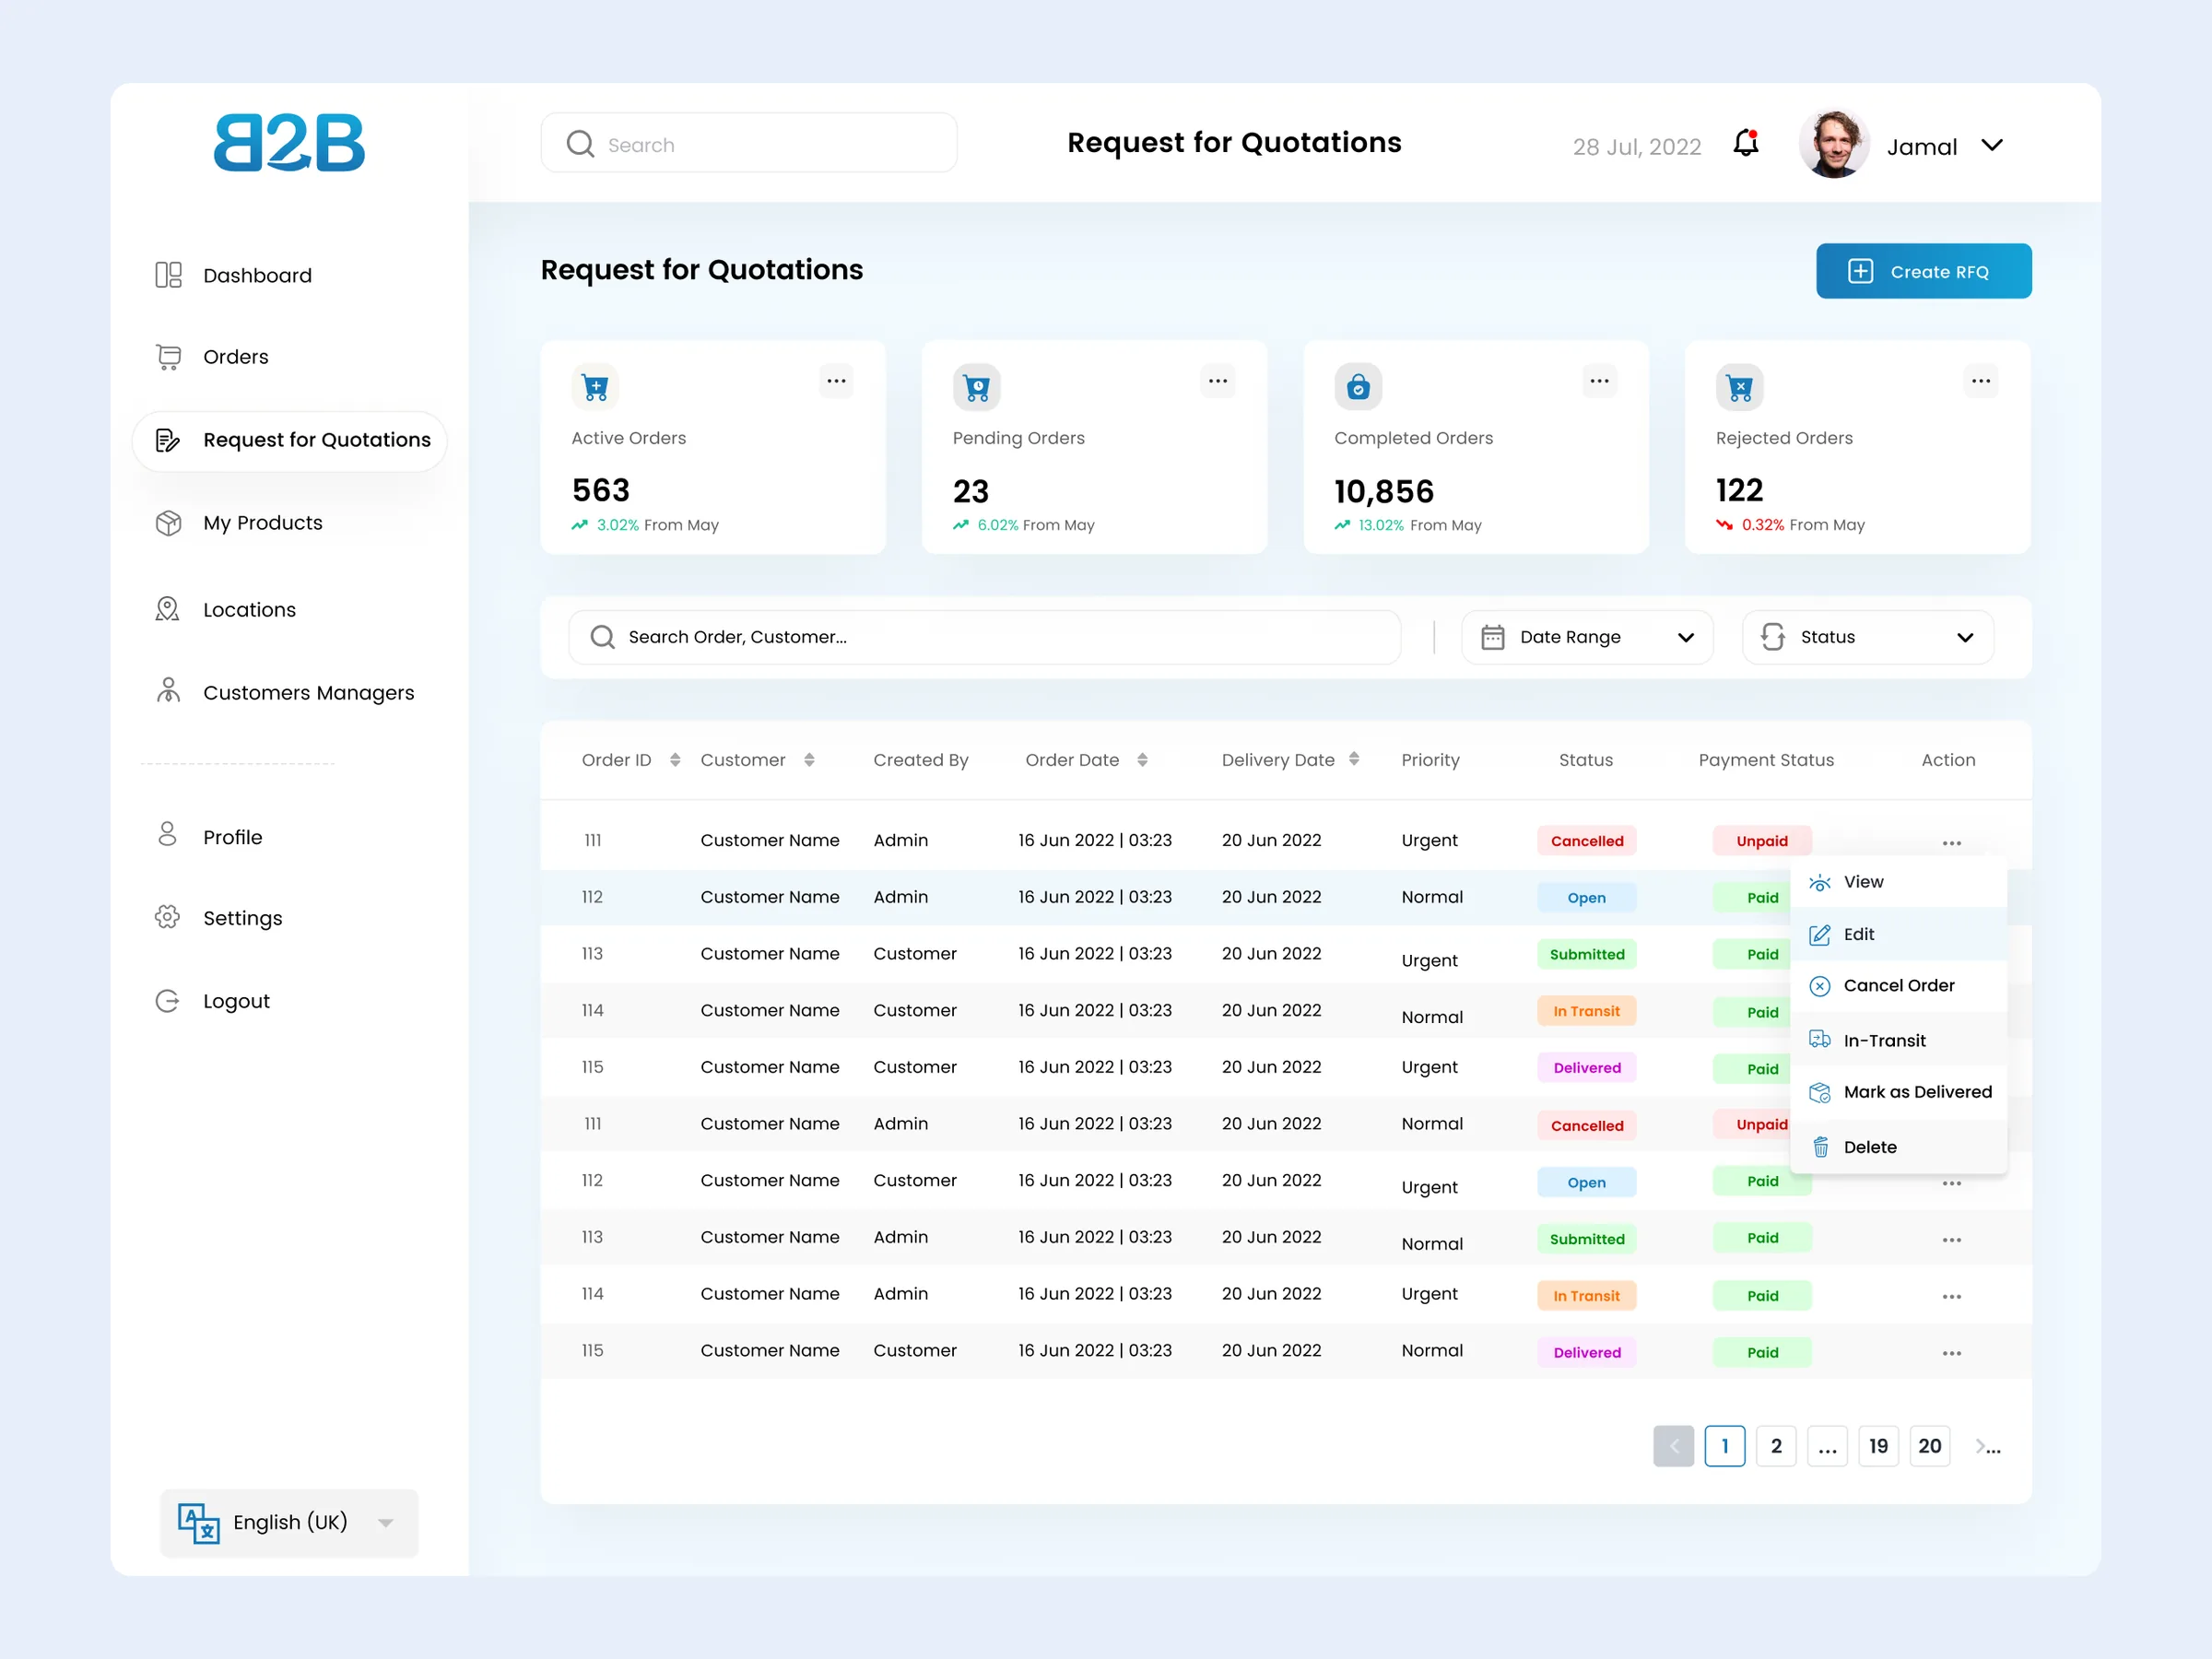Sort the table by Customer column
2212x1659 pixels.
coord(809,760)
